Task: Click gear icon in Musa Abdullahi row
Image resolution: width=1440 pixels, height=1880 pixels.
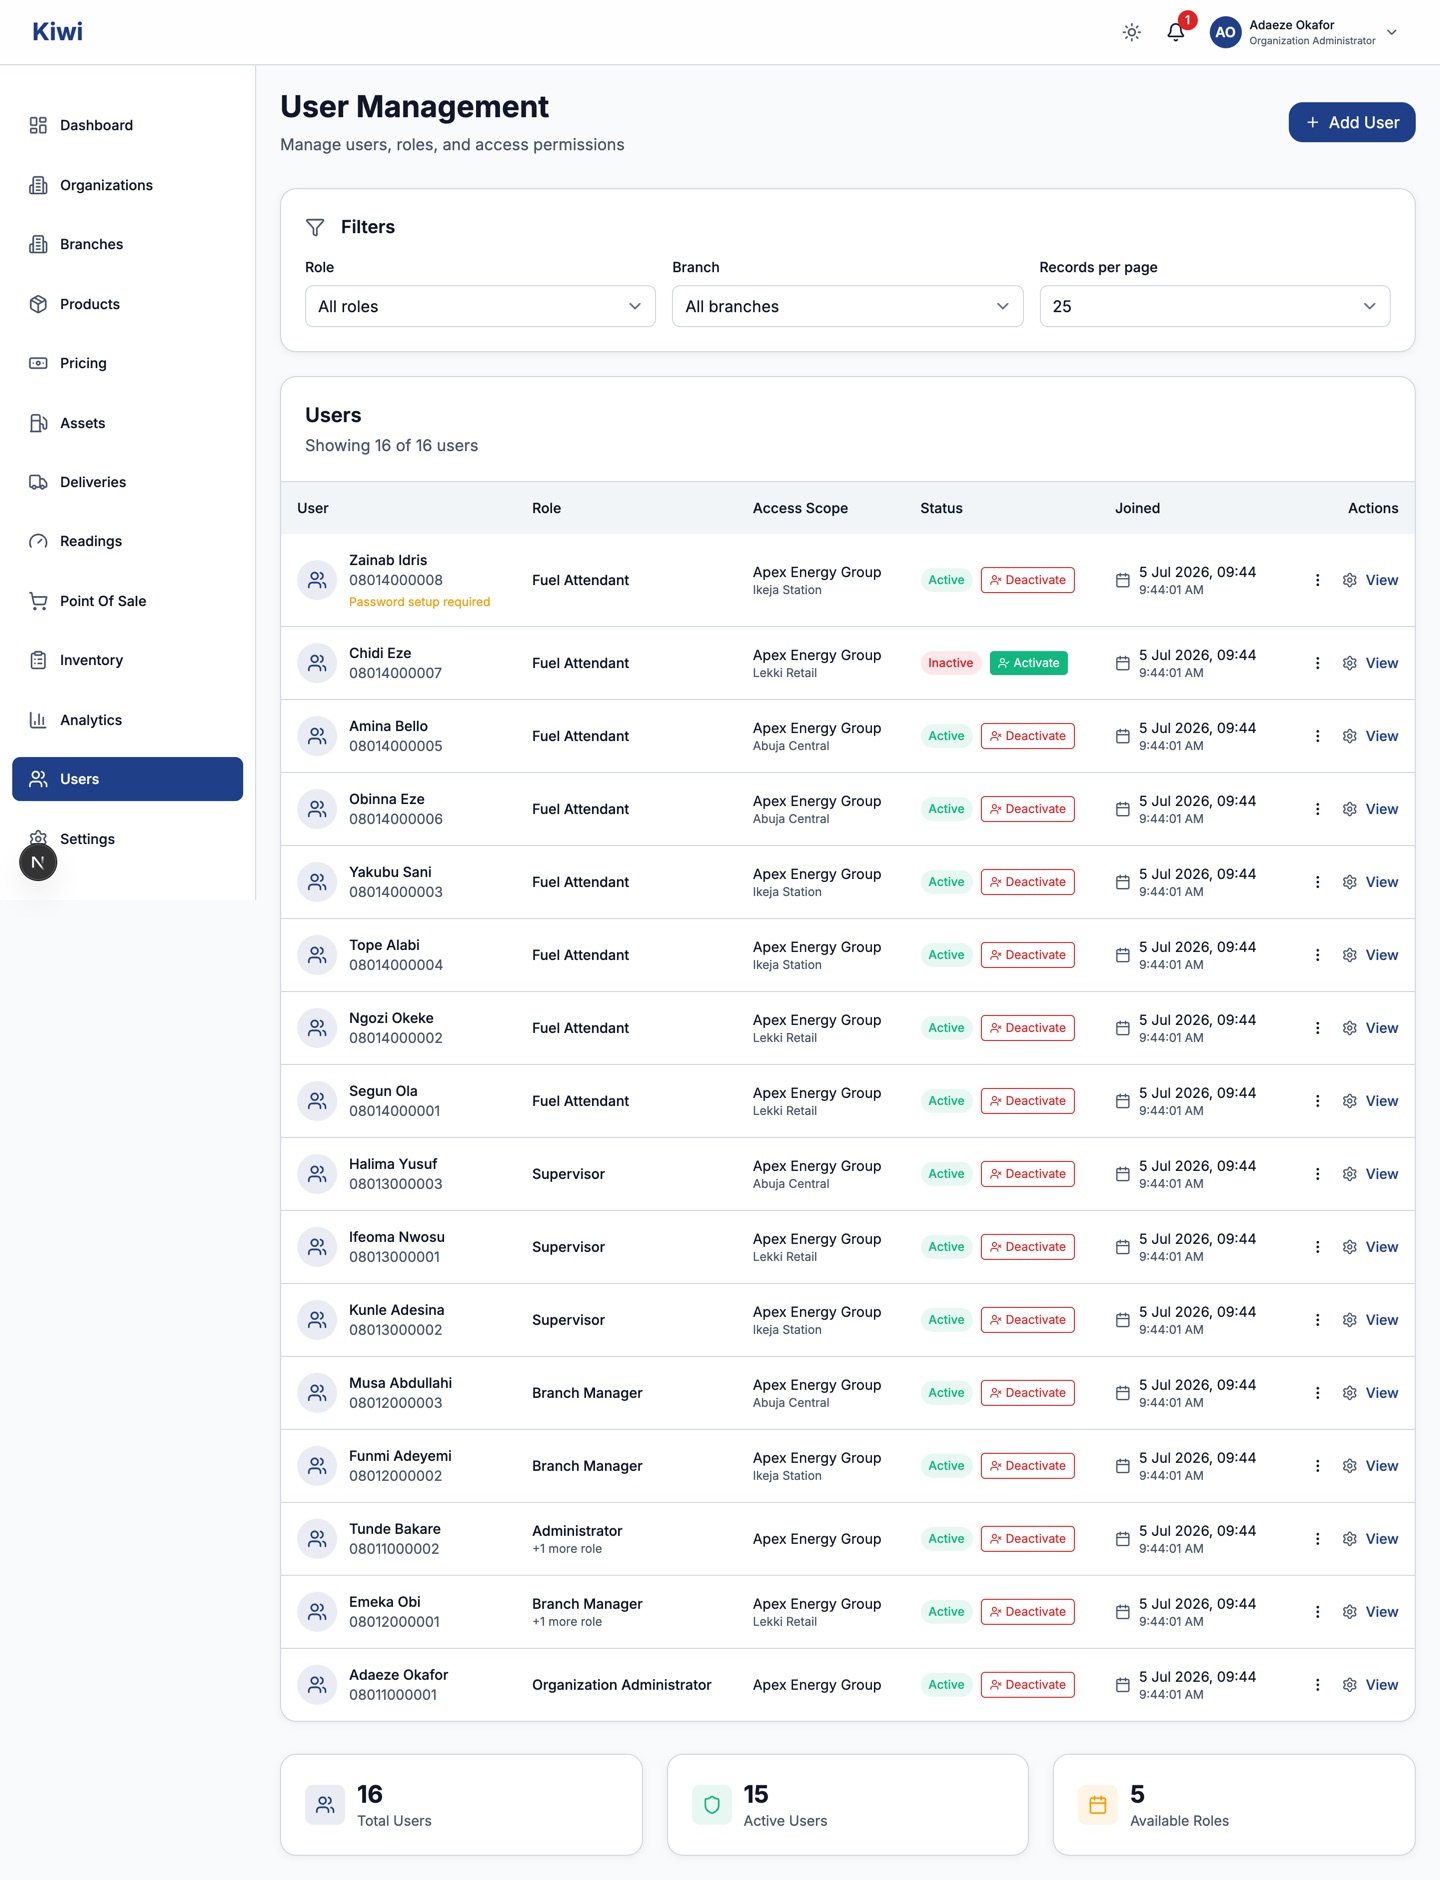Action: click(1349, 1393)
